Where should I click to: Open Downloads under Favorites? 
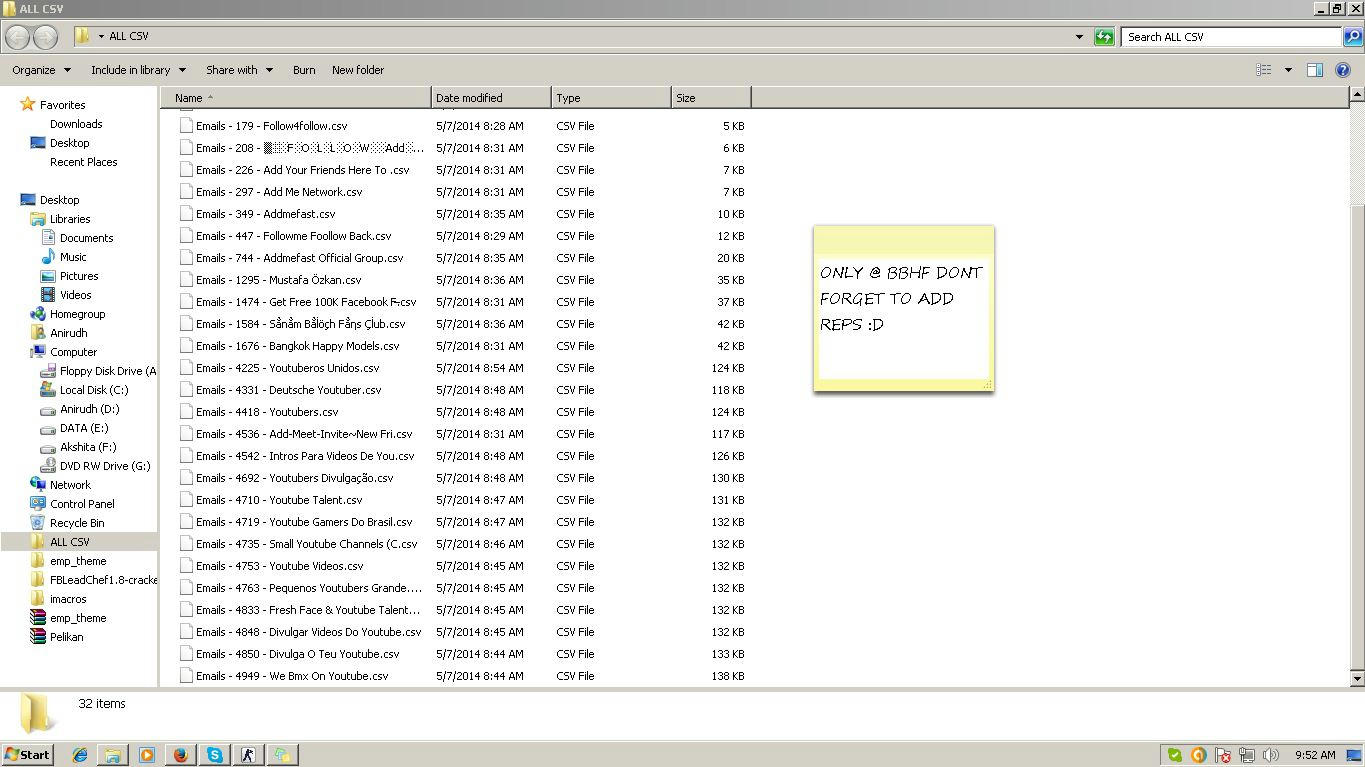(x=76, y=124)
